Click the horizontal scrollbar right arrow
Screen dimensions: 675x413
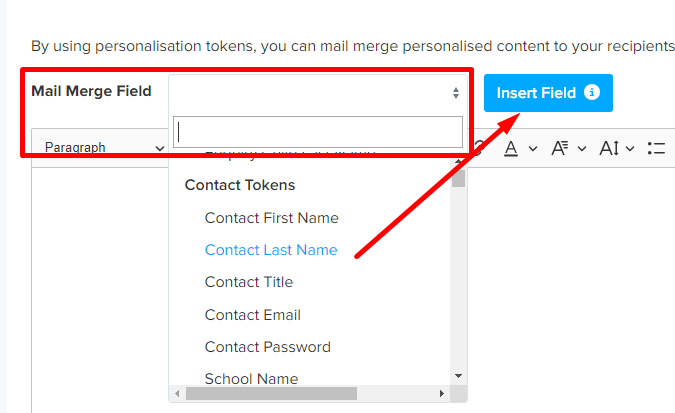pos(442,394)
